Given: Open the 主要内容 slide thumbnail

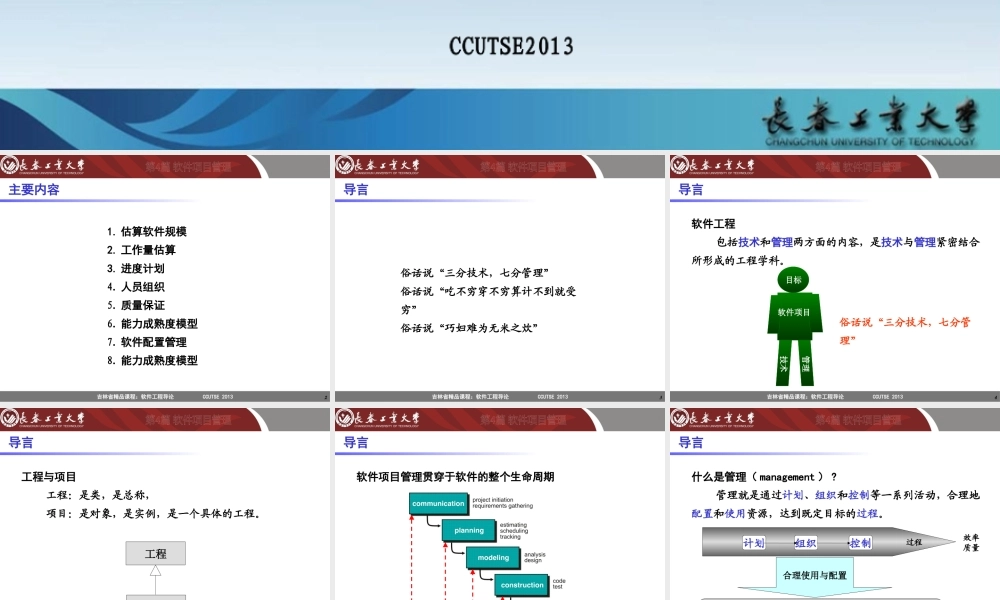Looking at the screenshot, I should click(165, 277).
